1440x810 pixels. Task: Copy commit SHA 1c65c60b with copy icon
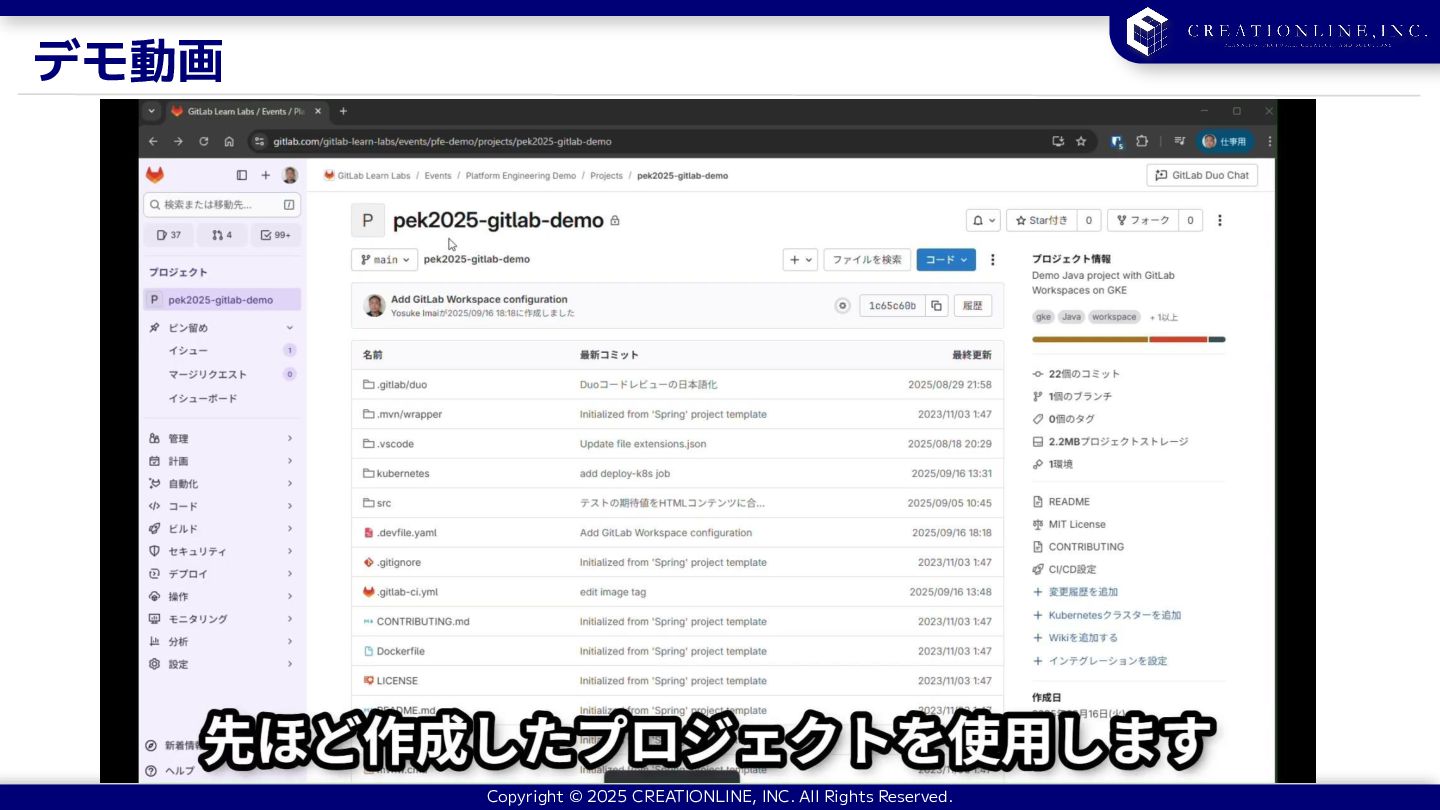[x=936, y=306]
